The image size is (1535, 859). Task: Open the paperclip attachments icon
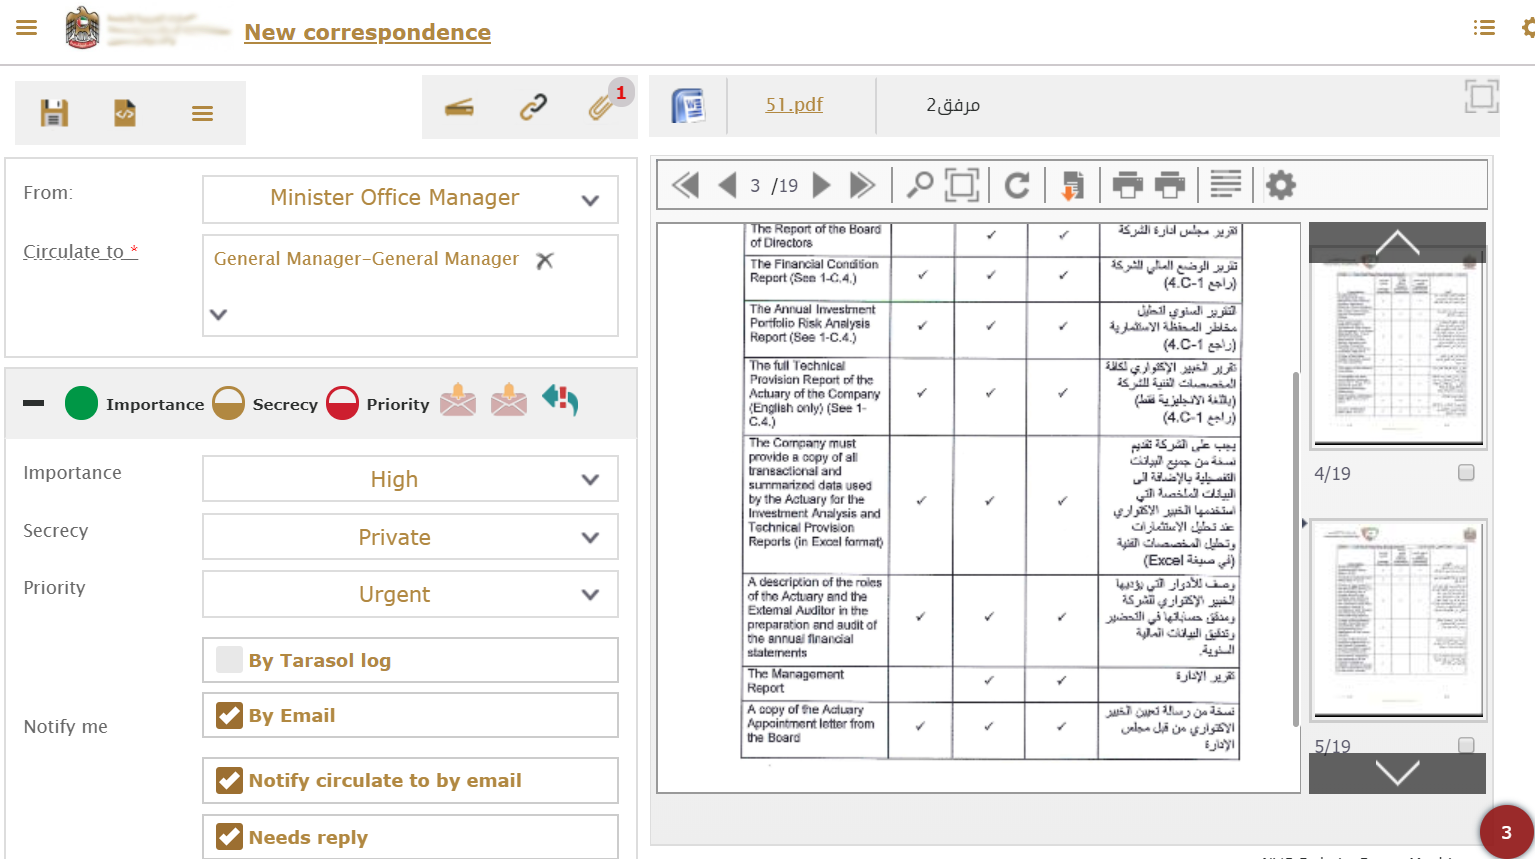(601, 107)
